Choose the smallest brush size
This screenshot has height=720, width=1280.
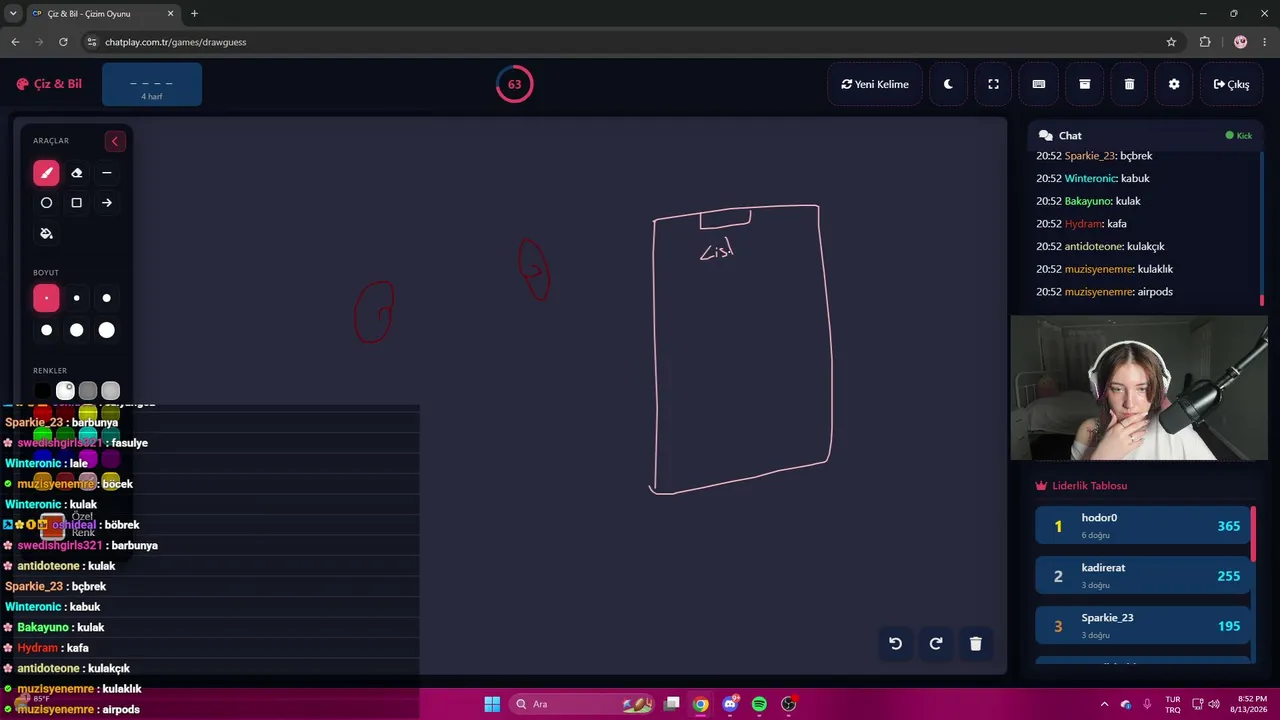(46, 298)
